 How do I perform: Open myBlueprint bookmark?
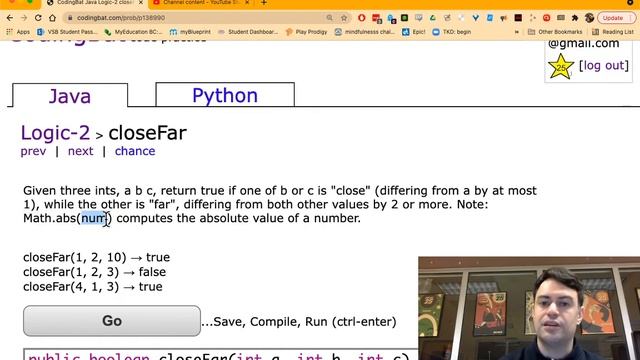(x=190, y=32)
